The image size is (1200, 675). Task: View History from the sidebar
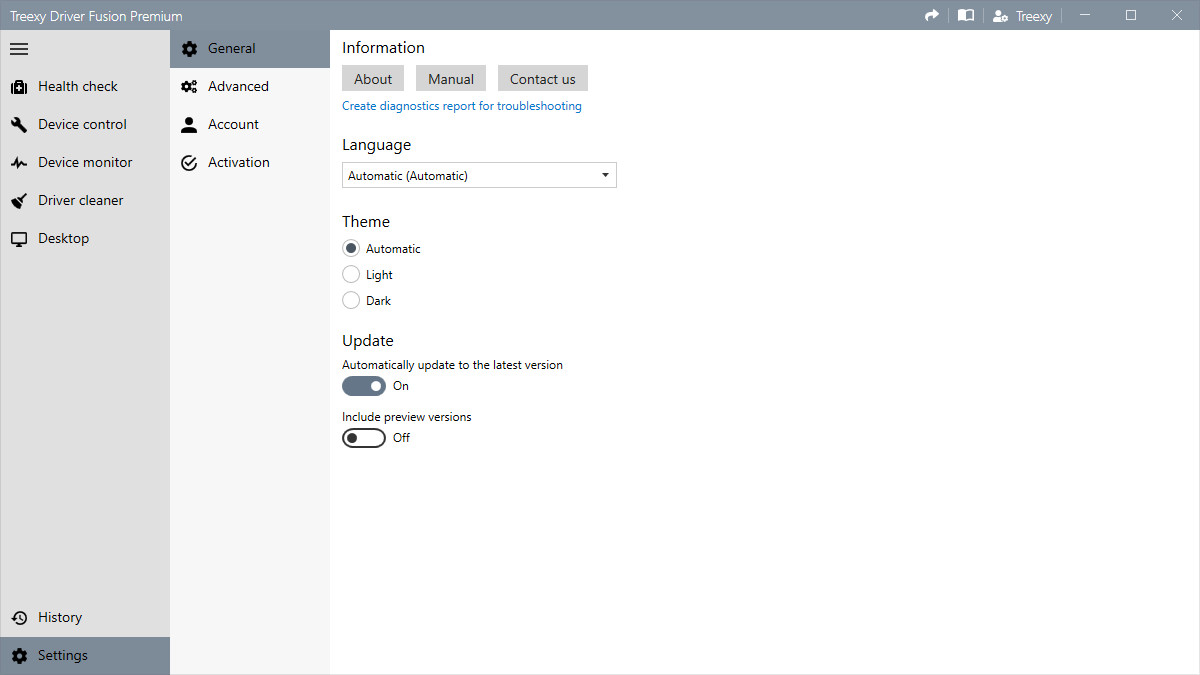(60, 617)
